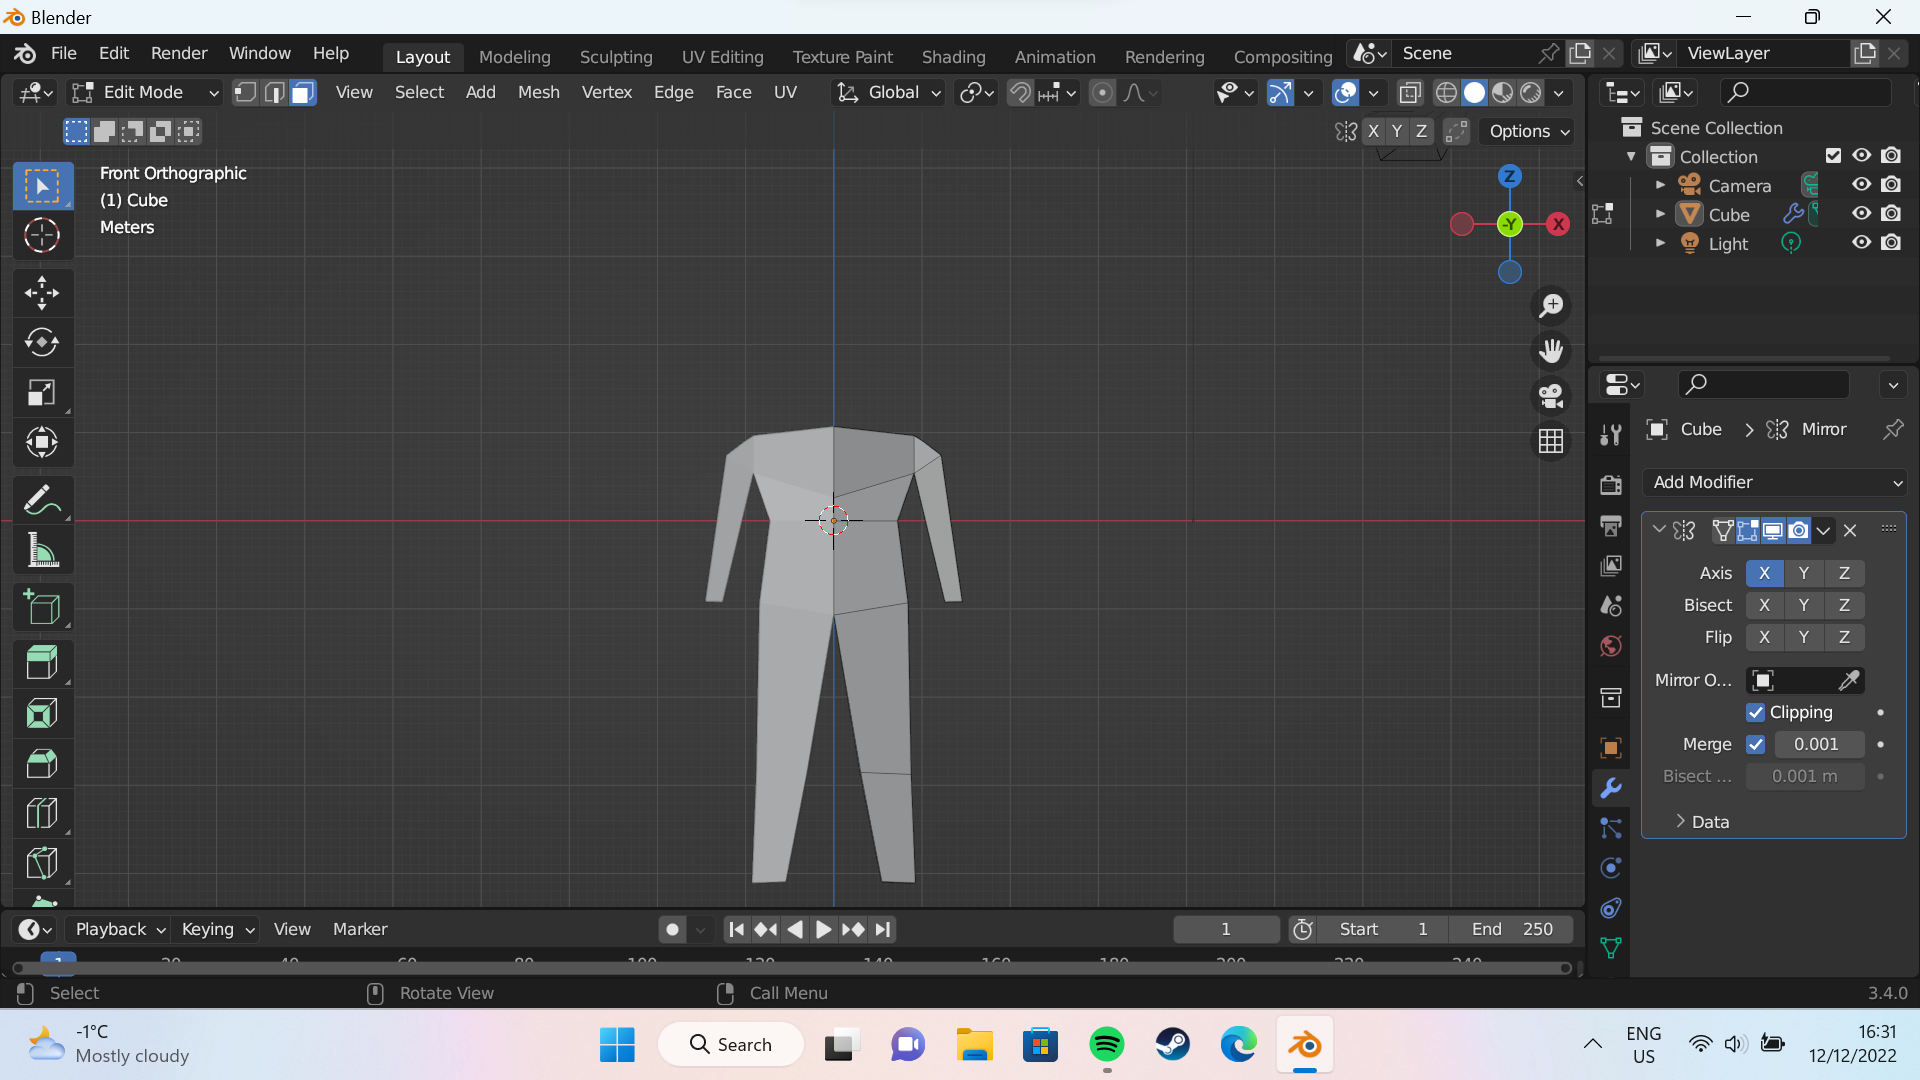Click the viewport zoom icon
1920x1080 pixels.
(x=1551, y=306)
